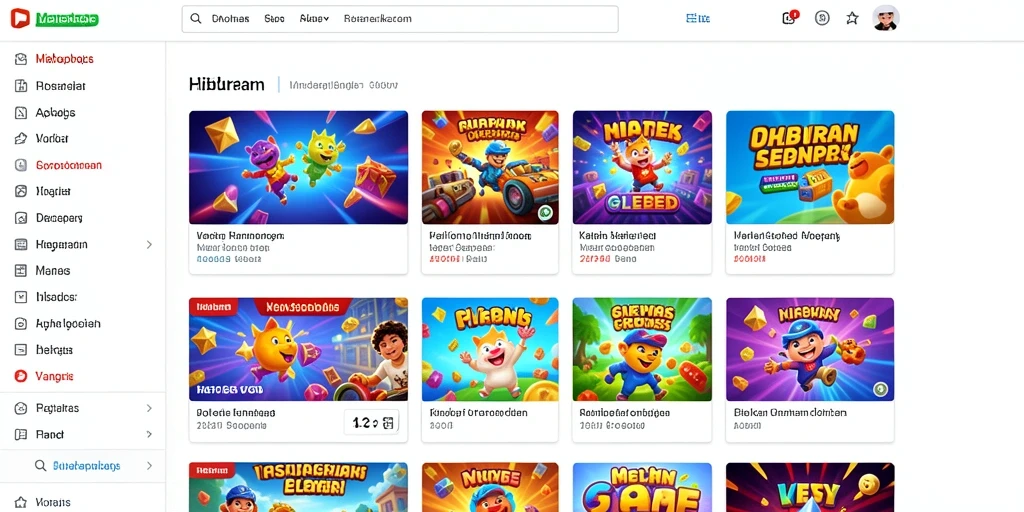The height and width of the screenshot is (512, 1024).
Task: Open the purple and green monsters game thumbnail
Action: [x=298, y=167]
